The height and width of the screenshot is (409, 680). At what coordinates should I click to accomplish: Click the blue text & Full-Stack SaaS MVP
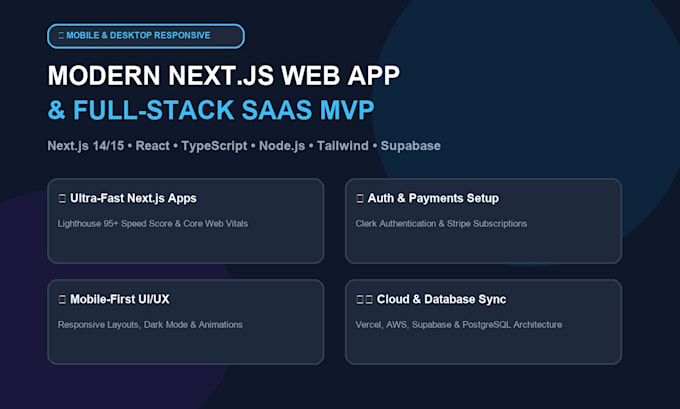211,110
